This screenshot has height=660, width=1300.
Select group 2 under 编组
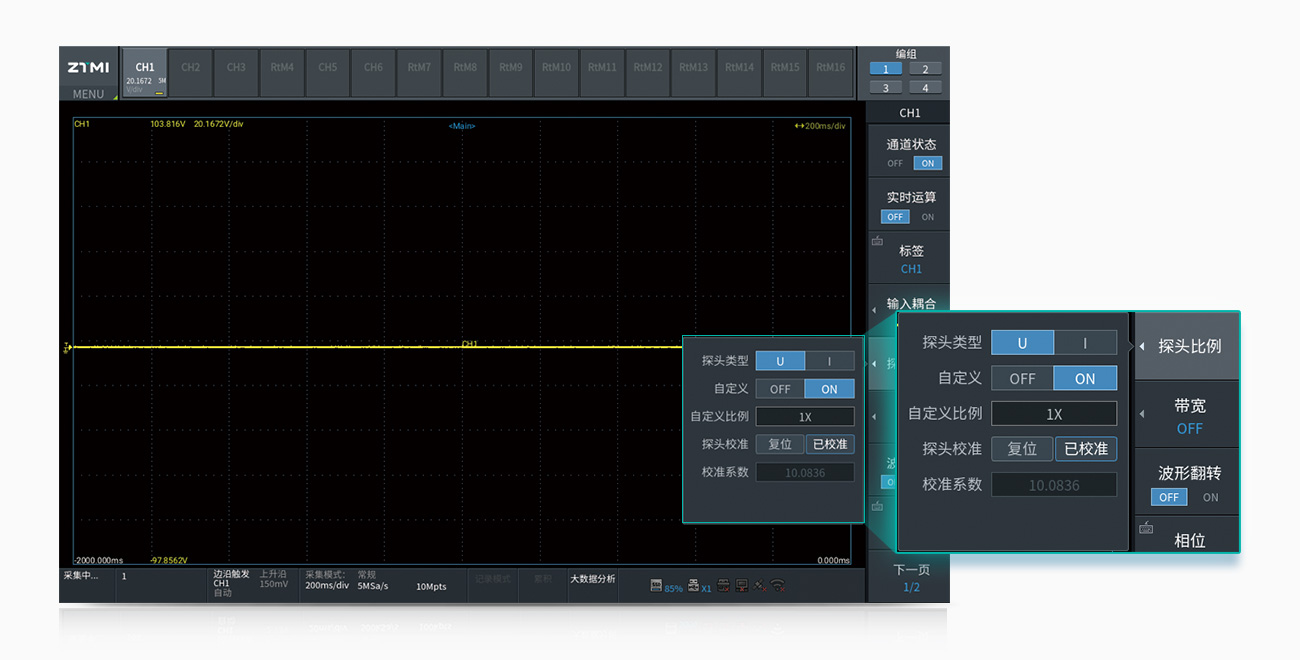[x=925, y=69]
